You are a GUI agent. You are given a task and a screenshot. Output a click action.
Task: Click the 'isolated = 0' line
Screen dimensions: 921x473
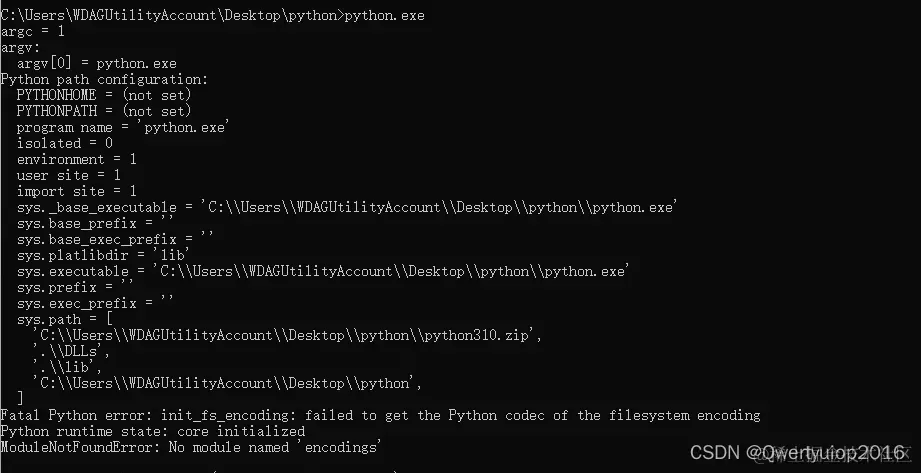point(65,143)
